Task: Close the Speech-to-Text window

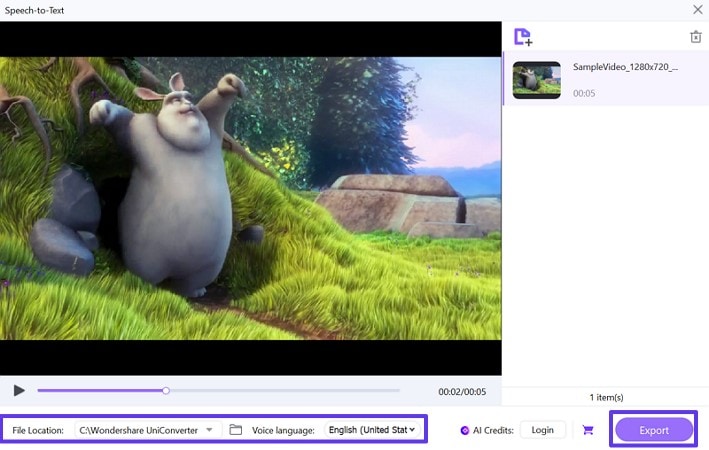Action: pyautogui.click(x=698, y=9)
